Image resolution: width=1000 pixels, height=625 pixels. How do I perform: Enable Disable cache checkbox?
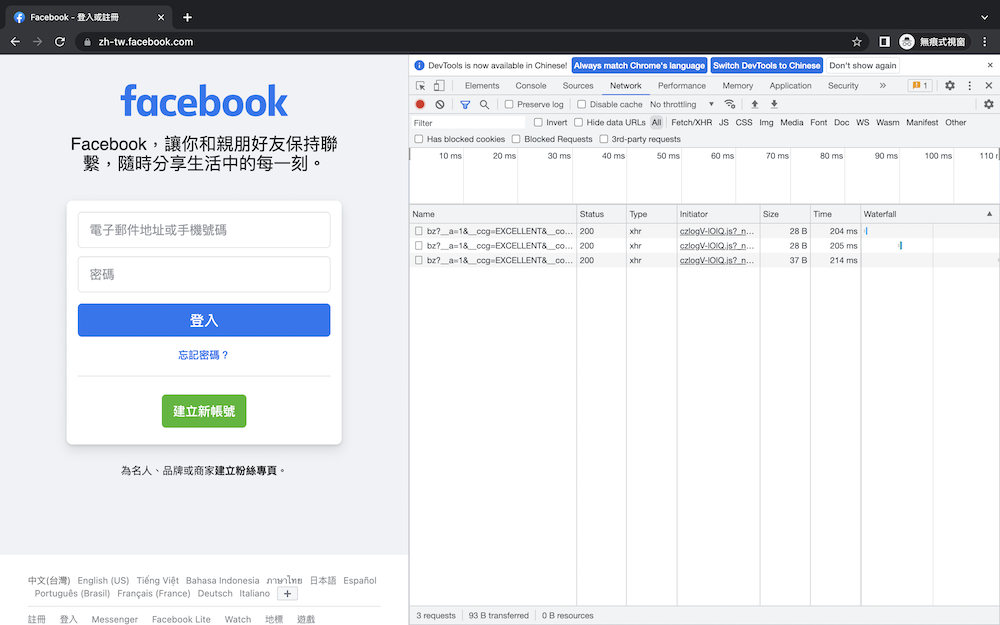(582, 104)
